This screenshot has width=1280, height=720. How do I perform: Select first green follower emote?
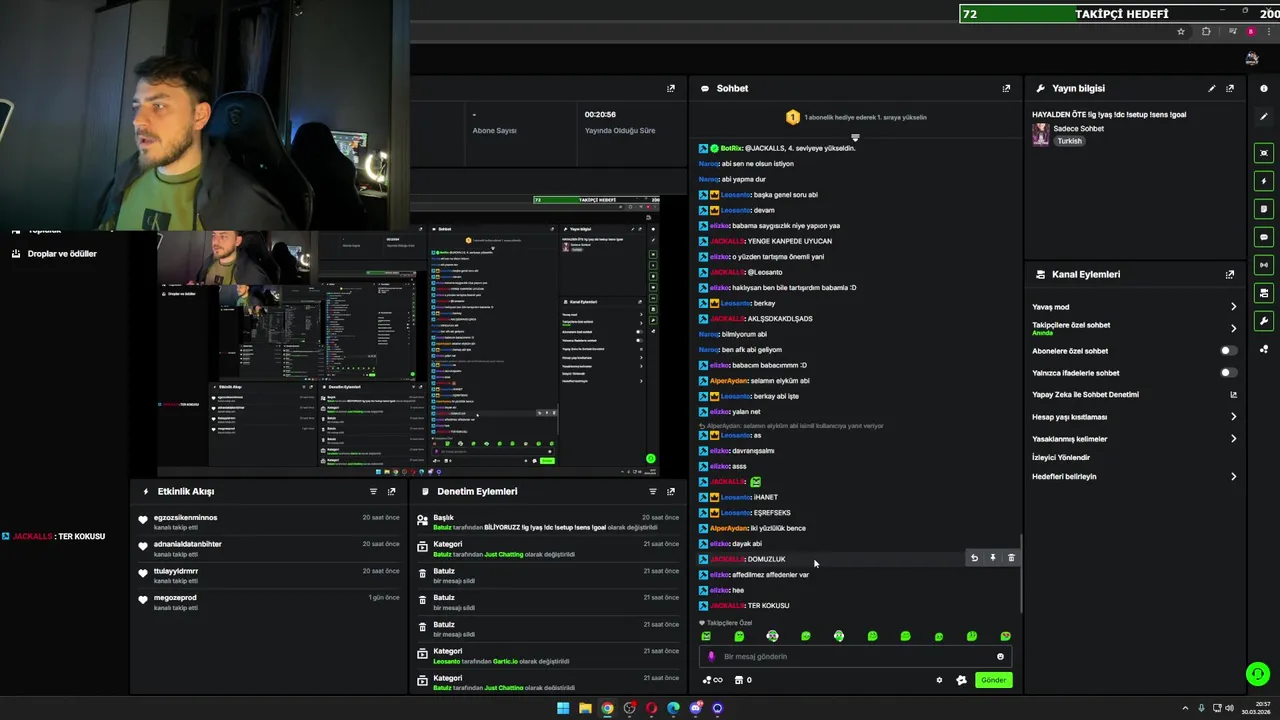(x=706, y=636)
